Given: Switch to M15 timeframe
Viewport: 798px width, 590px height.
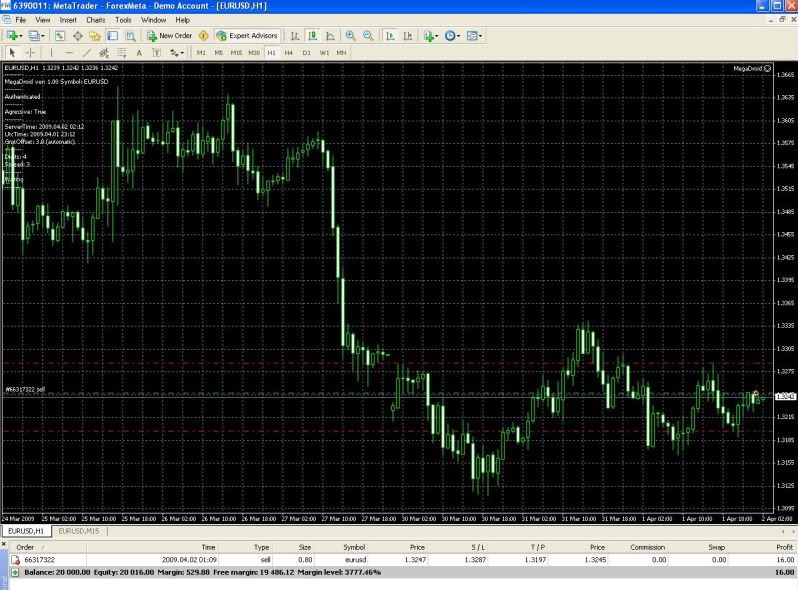Looking at the screenshot, I should point(236,52).
